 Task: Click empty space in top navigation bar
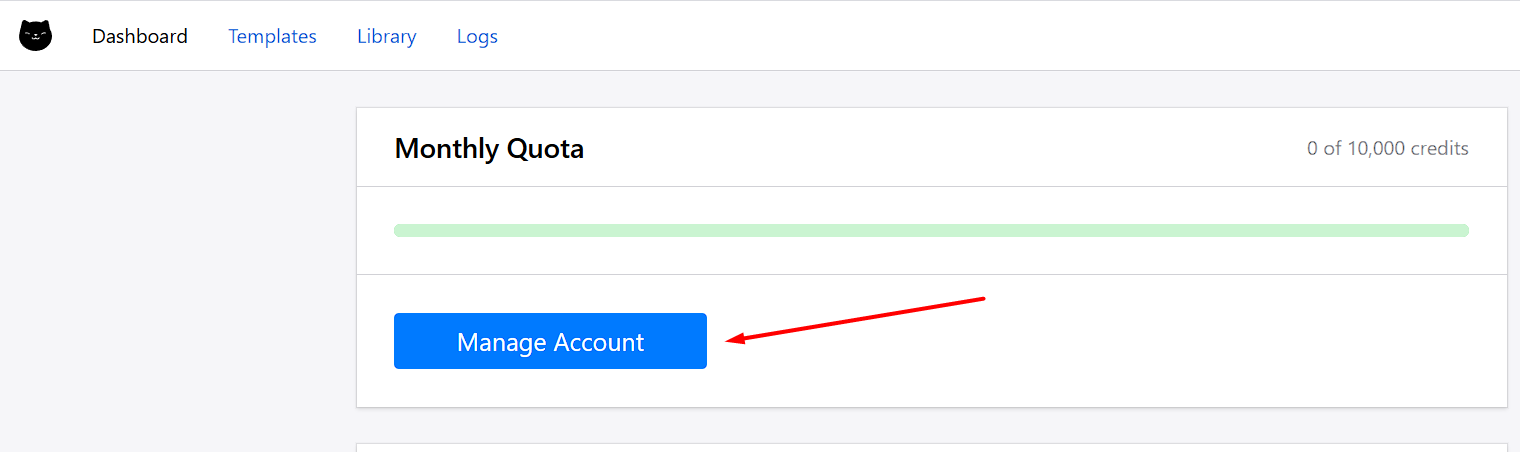(x=1000, y=36)
